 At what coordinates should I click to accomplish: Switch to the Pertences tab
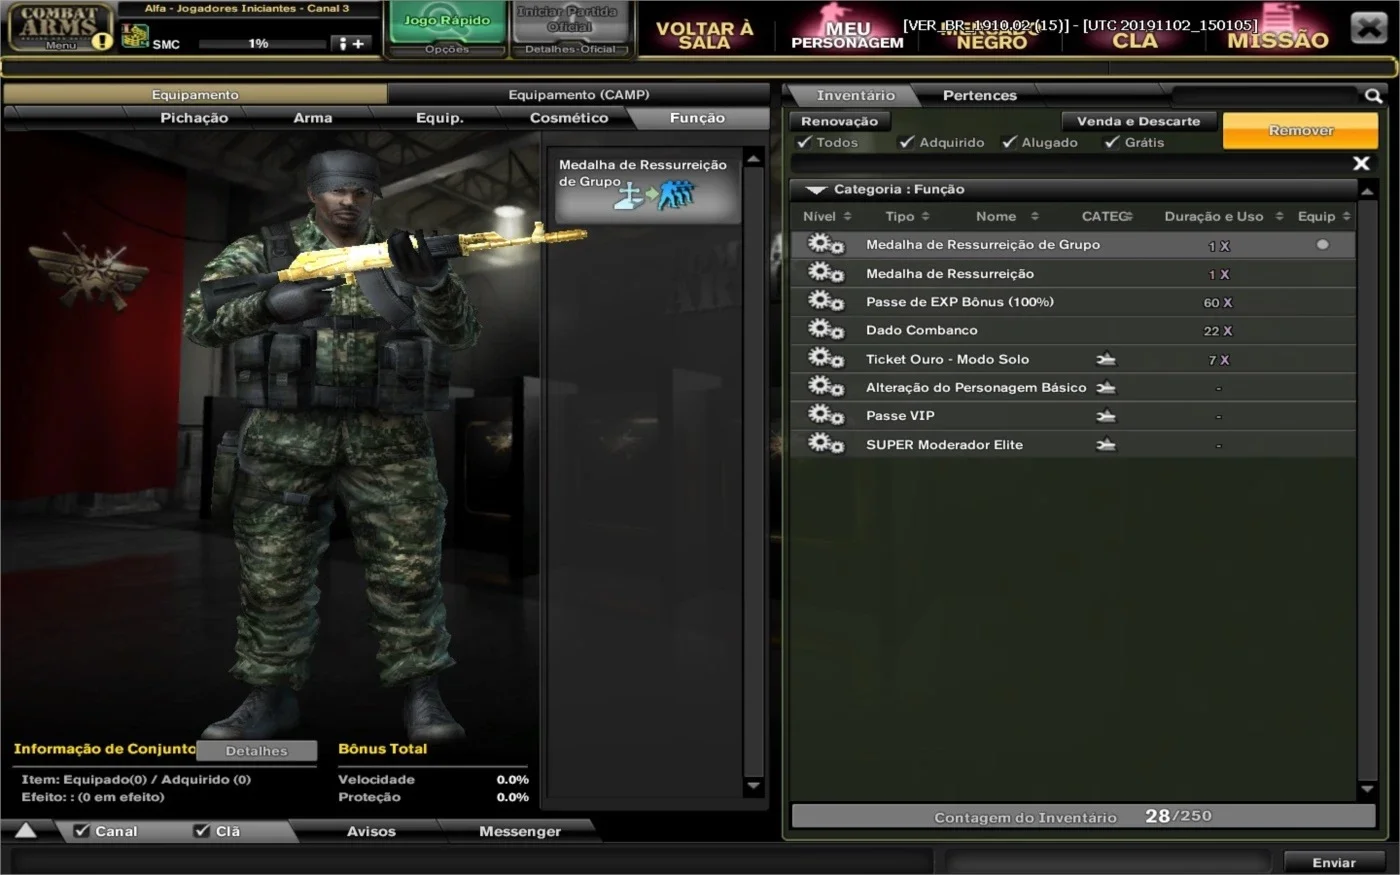979,96
